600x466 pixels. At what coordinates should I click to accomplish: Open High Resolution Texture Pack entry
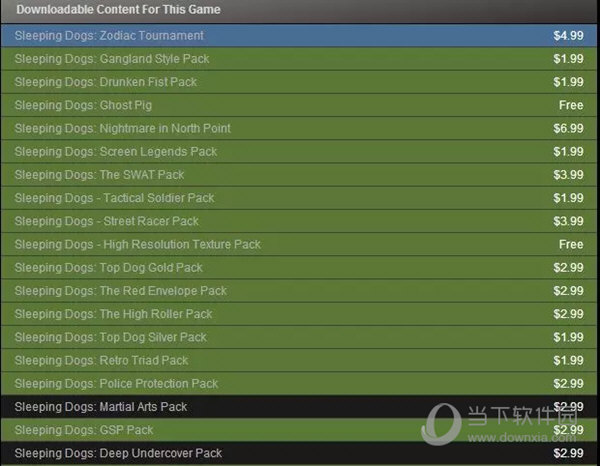pyautogui.click(x=299, y=244)
